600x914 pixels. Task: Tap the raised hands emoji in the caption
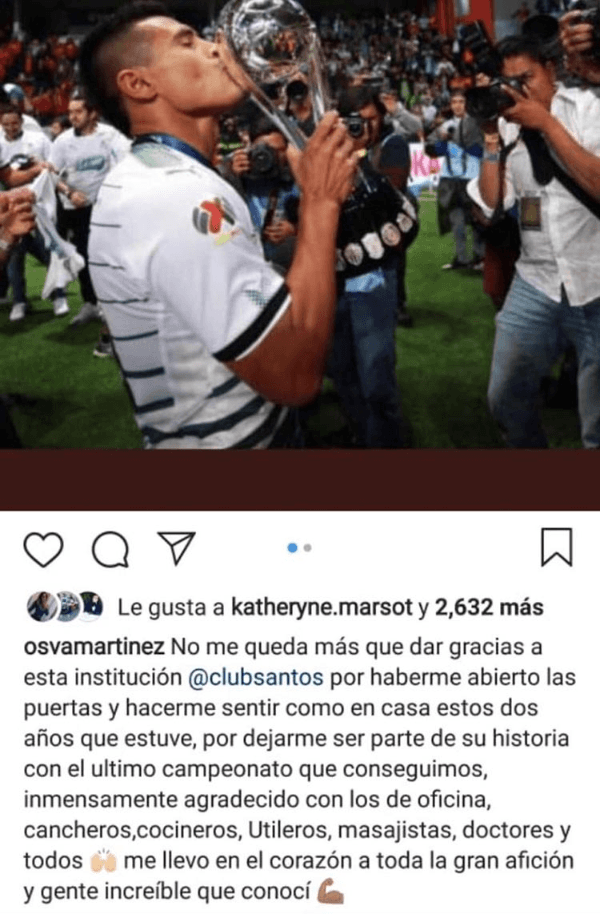(x=103, y=861)
